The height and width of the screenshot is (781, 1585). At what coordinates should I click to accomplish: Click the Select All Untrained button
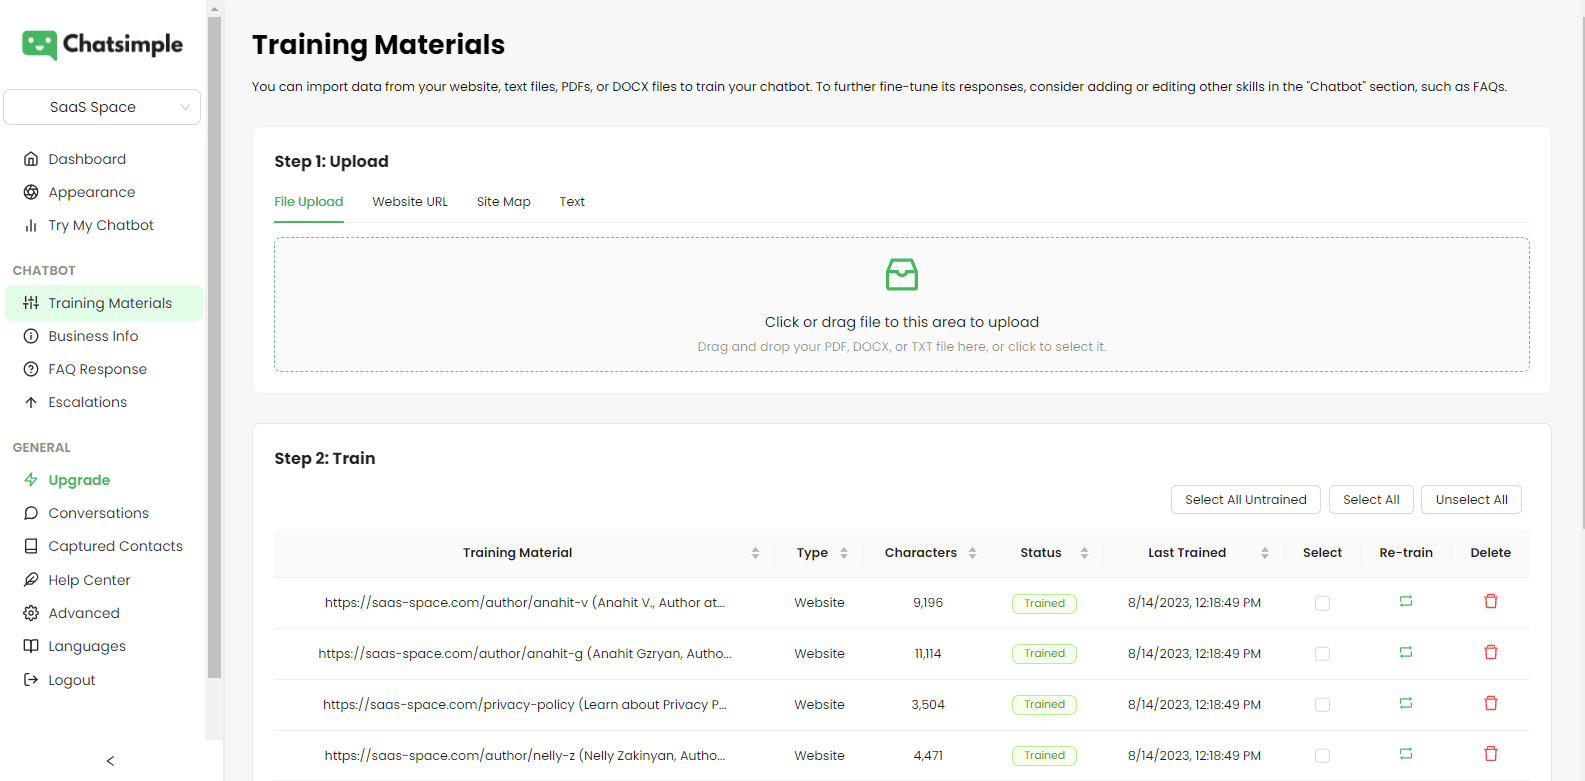[x=1245, y=500]
